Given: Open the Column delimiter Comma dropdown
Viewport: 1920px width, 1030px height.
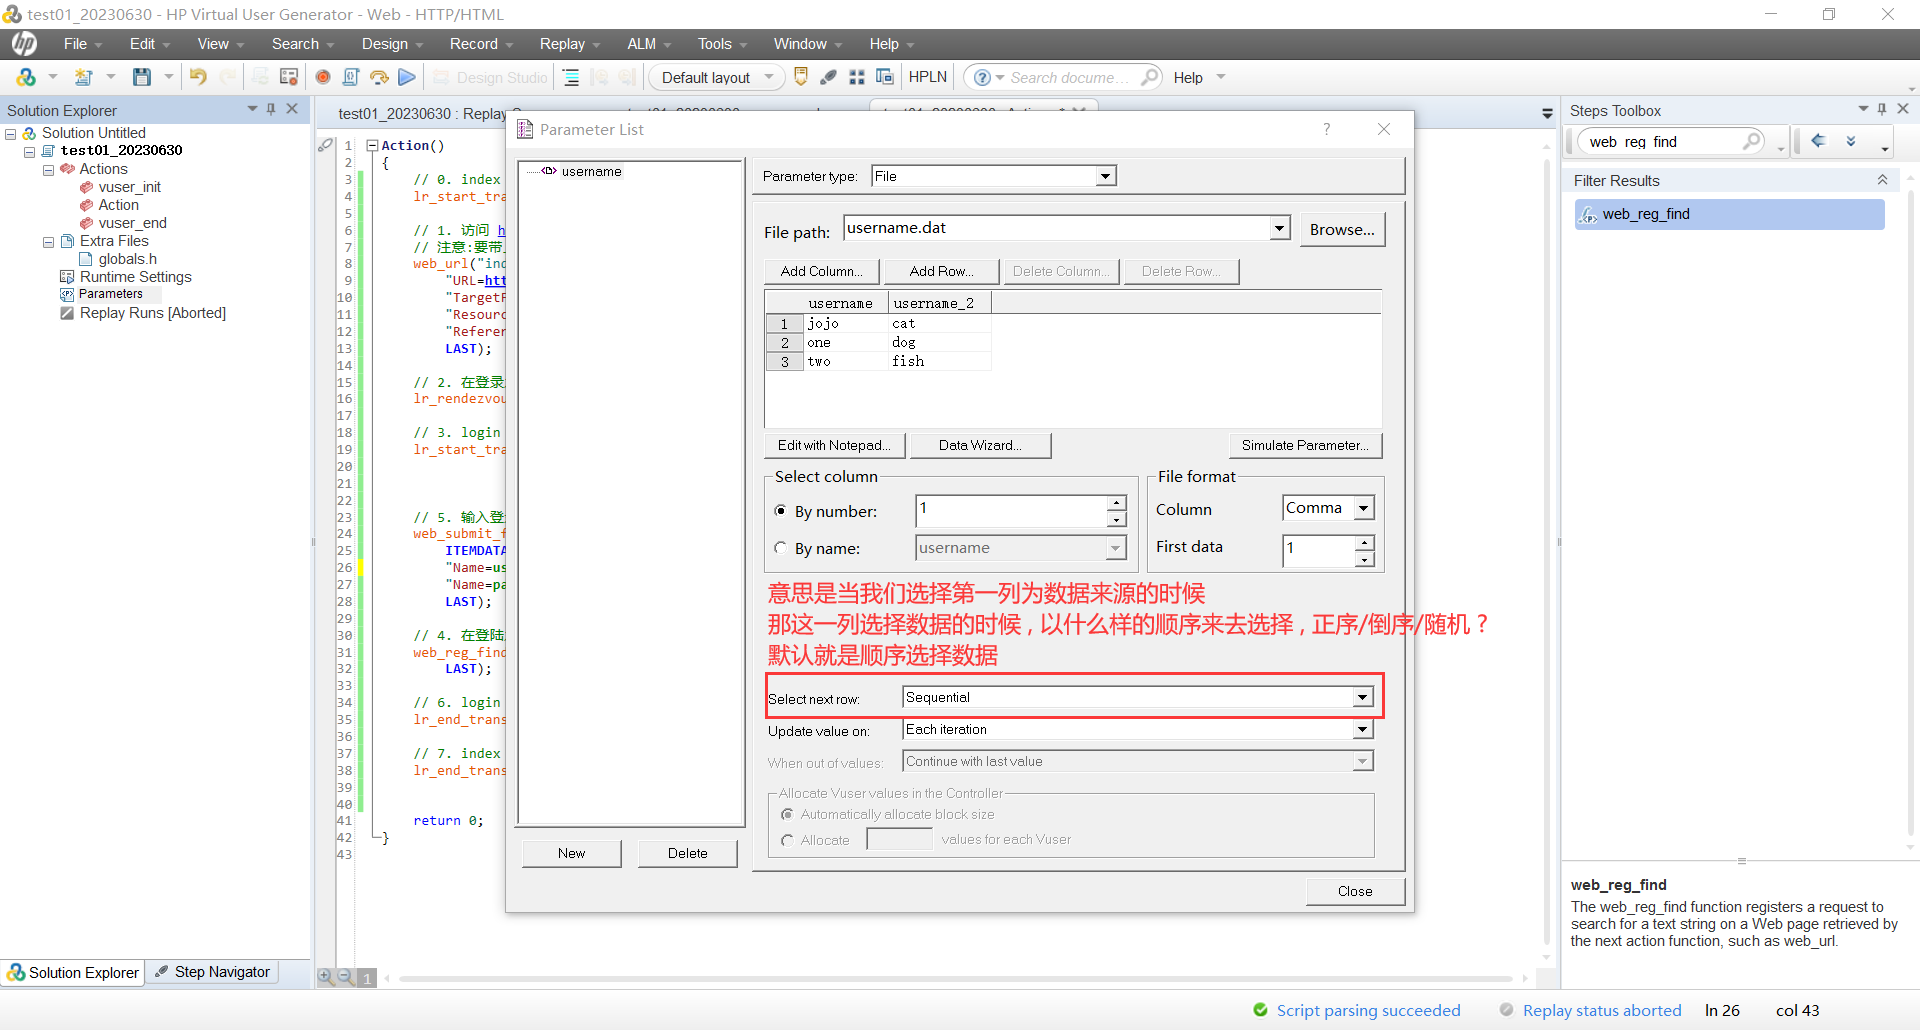Looking at the screenshot, I should pyautogui.click(x=1364, y=508).
